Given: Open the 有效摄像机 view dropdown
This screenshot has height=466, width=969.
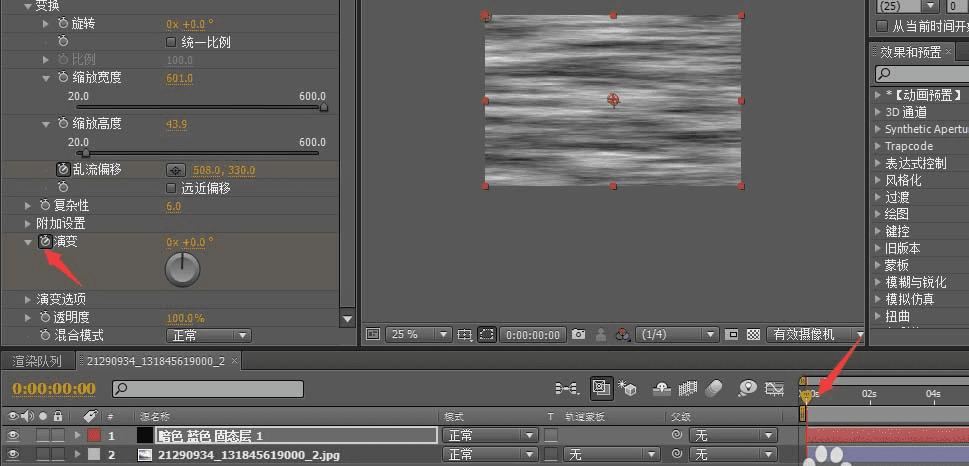Looking at the screenshot, I should pyautogui.click(x=816, y=334).
